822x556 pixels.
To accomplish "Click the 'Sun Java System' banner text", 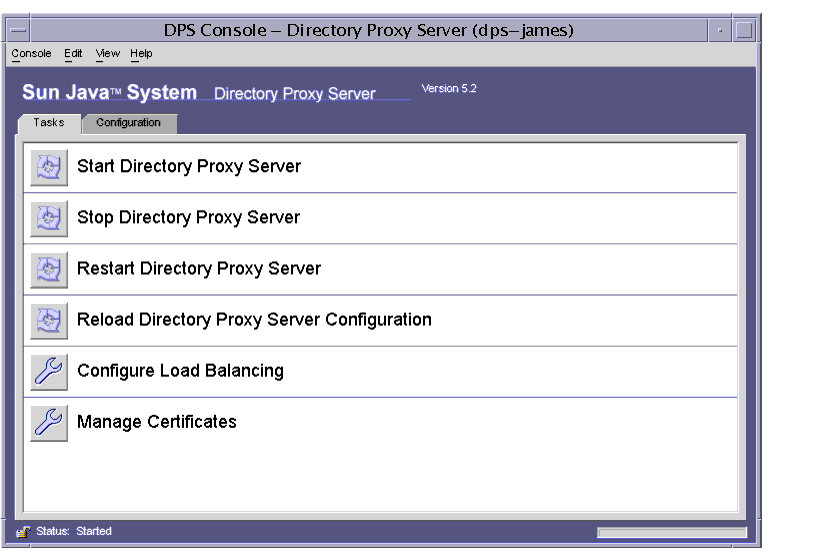I will tap(110, 92).
